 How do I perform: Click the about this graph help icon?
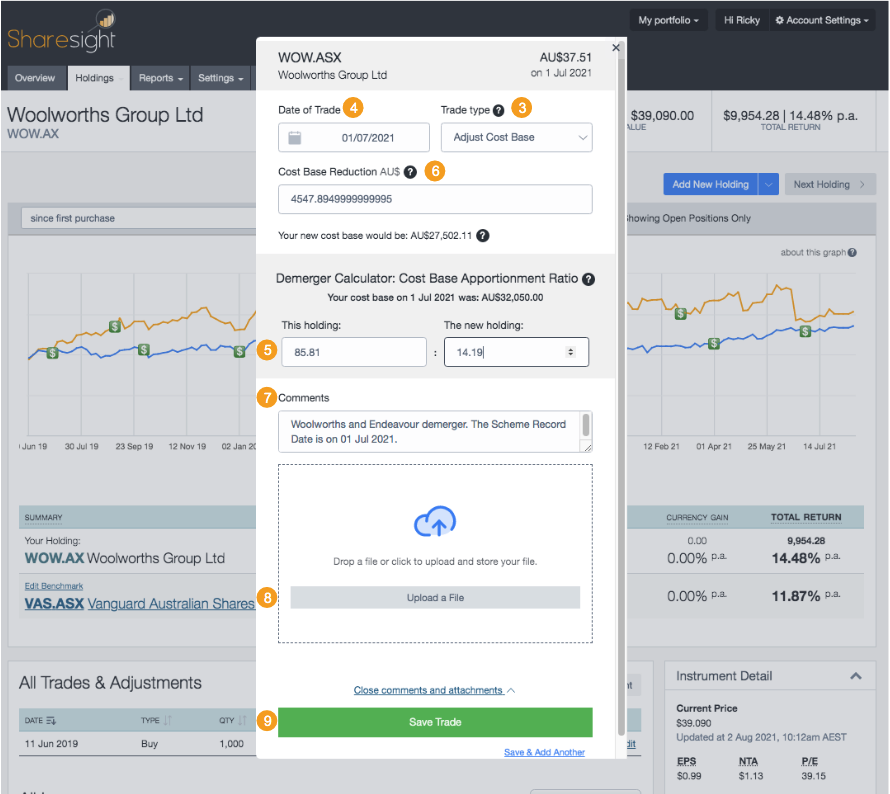[853, 253]
